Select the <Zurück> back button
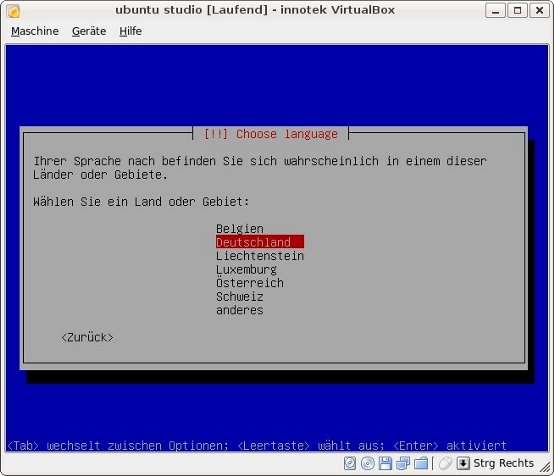The width and height of the screenshot is (554, 476). 87,337
